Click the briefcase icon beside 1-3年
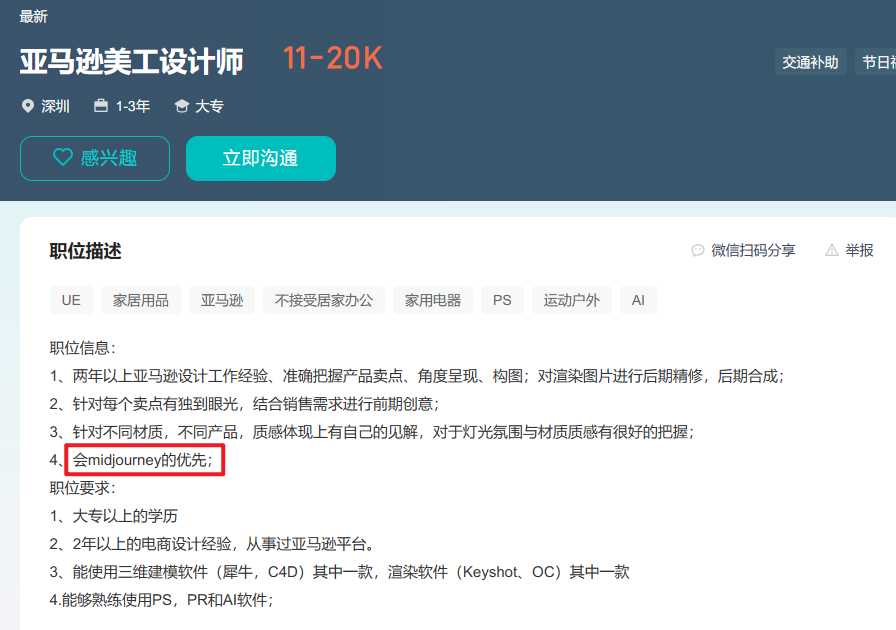Viewport: 896px width, 630px height. 101,105
